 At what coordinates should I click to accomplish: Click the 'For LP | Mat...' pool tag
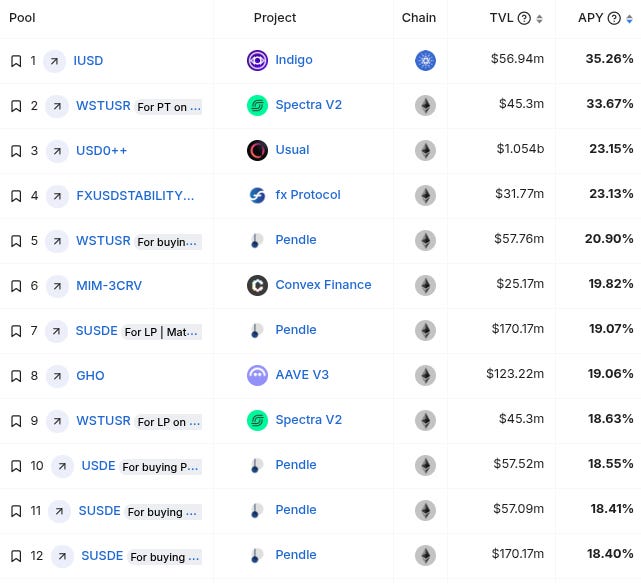(161, 332)
